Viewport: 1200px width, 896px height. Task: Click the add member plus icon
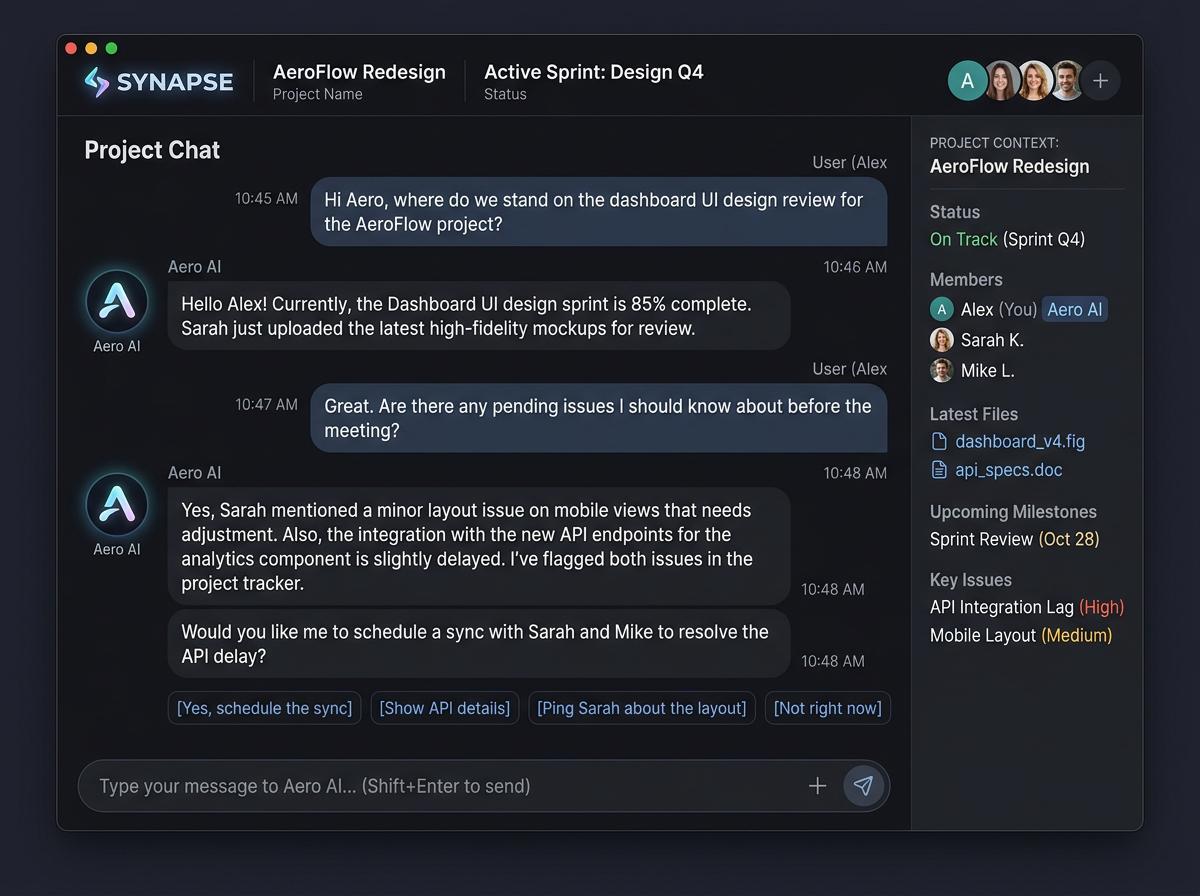(x=1100, y=80)
